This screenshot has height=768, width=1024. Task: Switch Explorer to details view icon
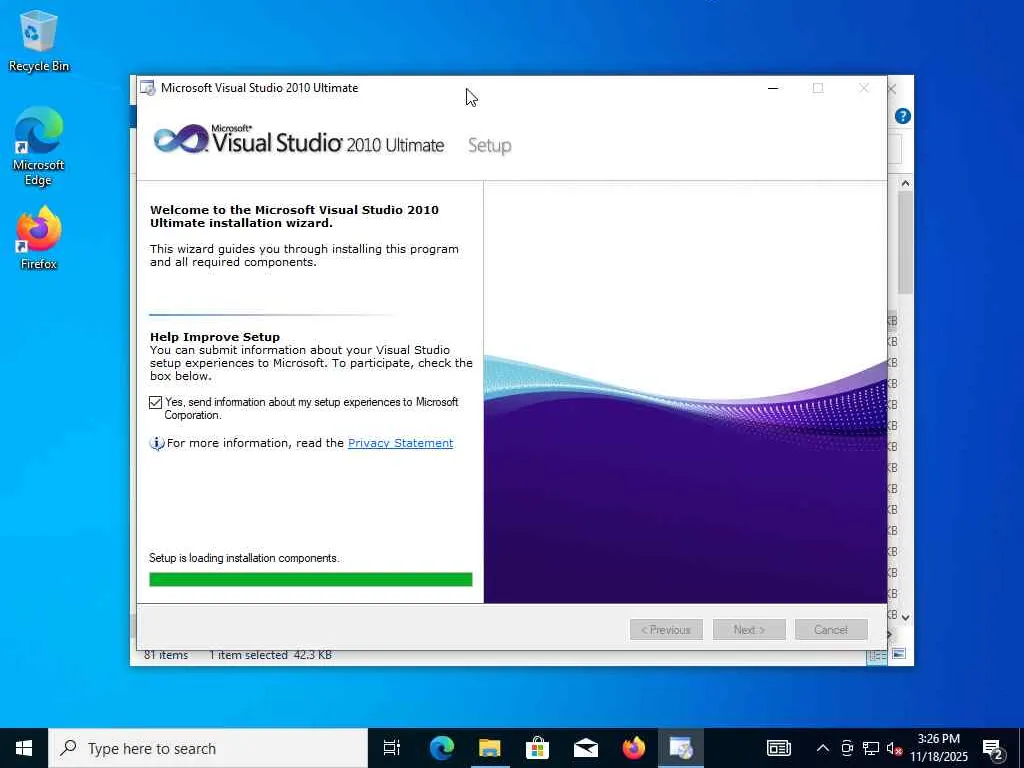876,655
